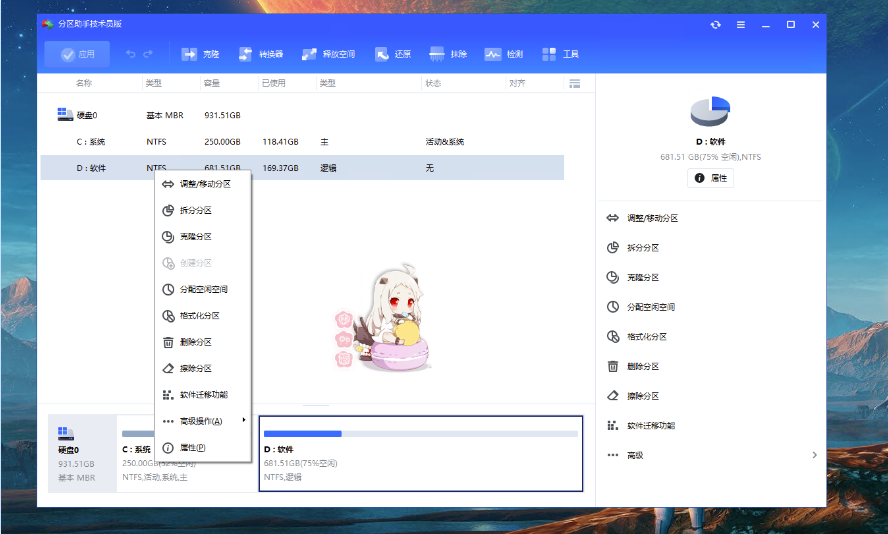Choose 克隆分区 in context menu
This screenshot has width=888, height=534.
pyautogui.click(x=203, y=237)
